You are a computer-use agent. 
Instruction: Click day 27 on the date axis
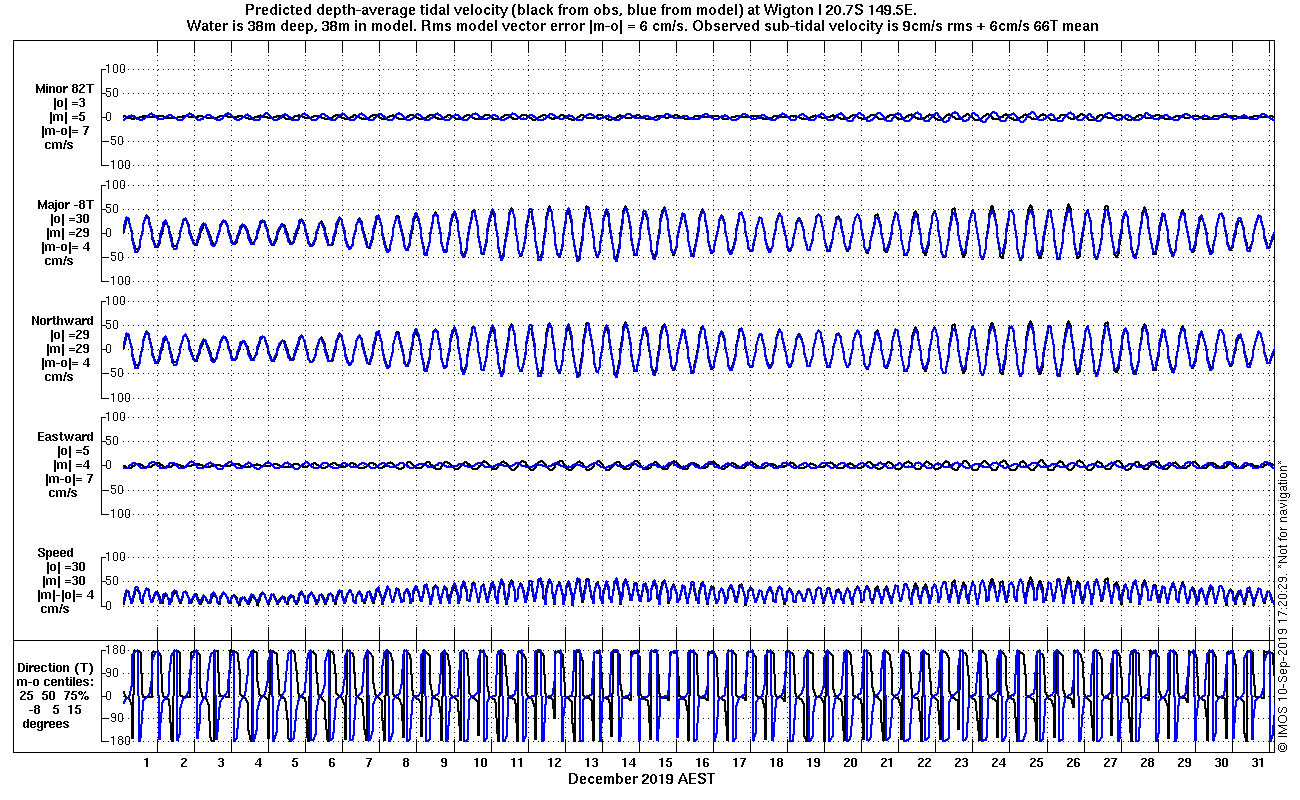[1109, 762]
